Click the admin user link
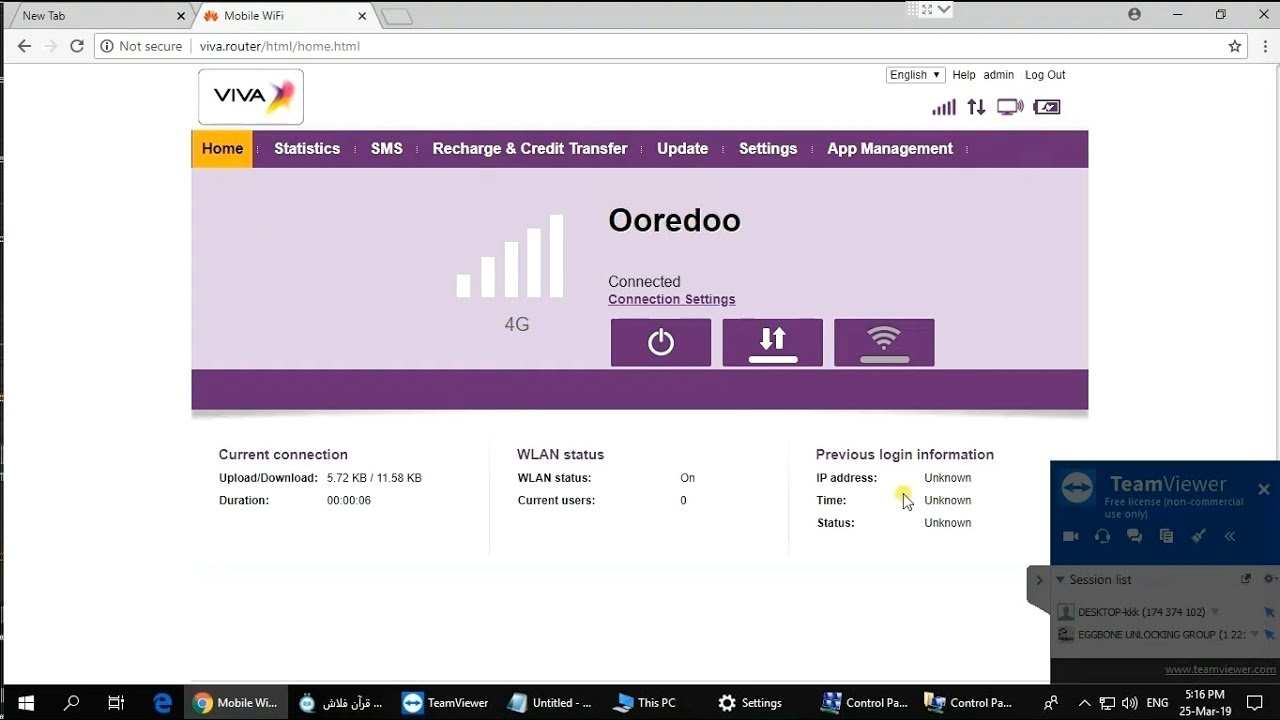The height and width of the screenshot is (720, 1280). [999, 75]
